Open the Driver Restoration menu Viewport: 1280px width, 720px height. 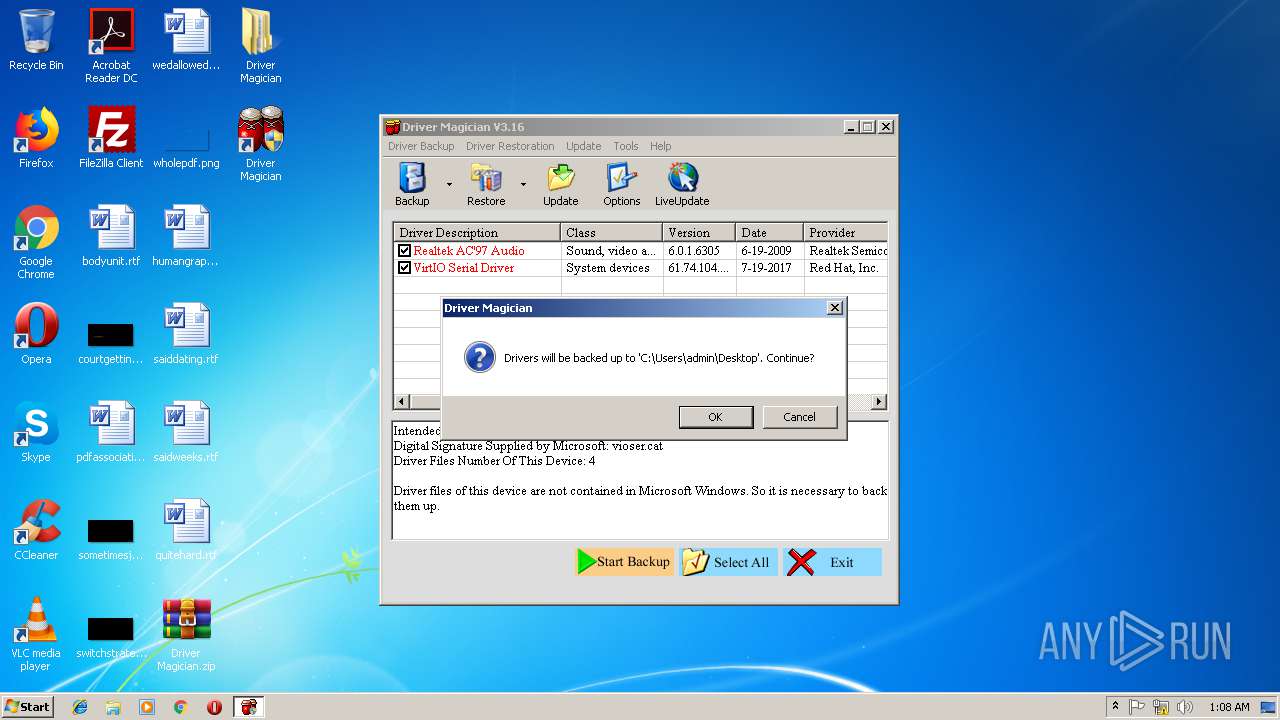510,146
